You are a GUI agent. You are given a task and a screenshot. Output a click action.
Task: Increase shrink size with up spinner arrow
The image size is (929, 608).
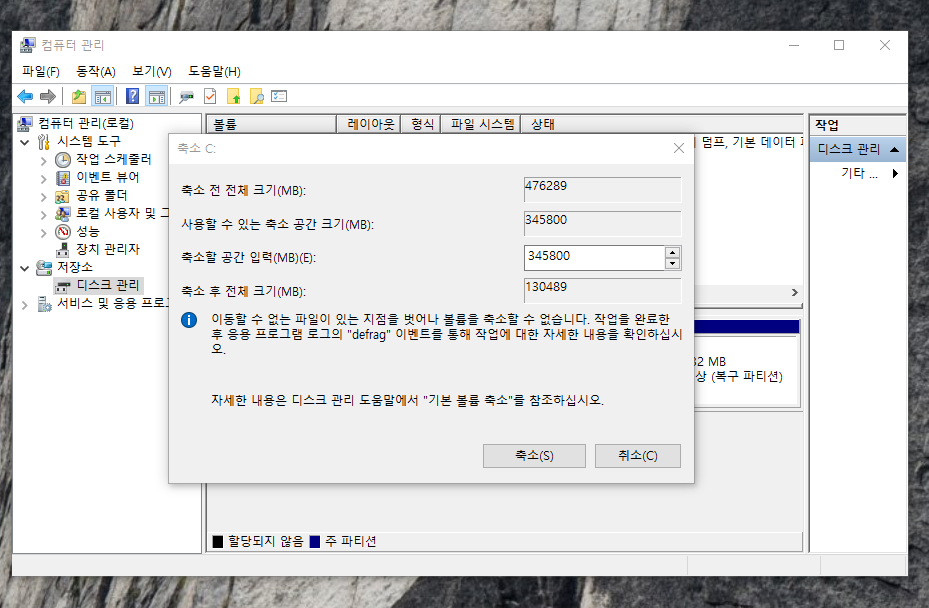click(672, 252)
